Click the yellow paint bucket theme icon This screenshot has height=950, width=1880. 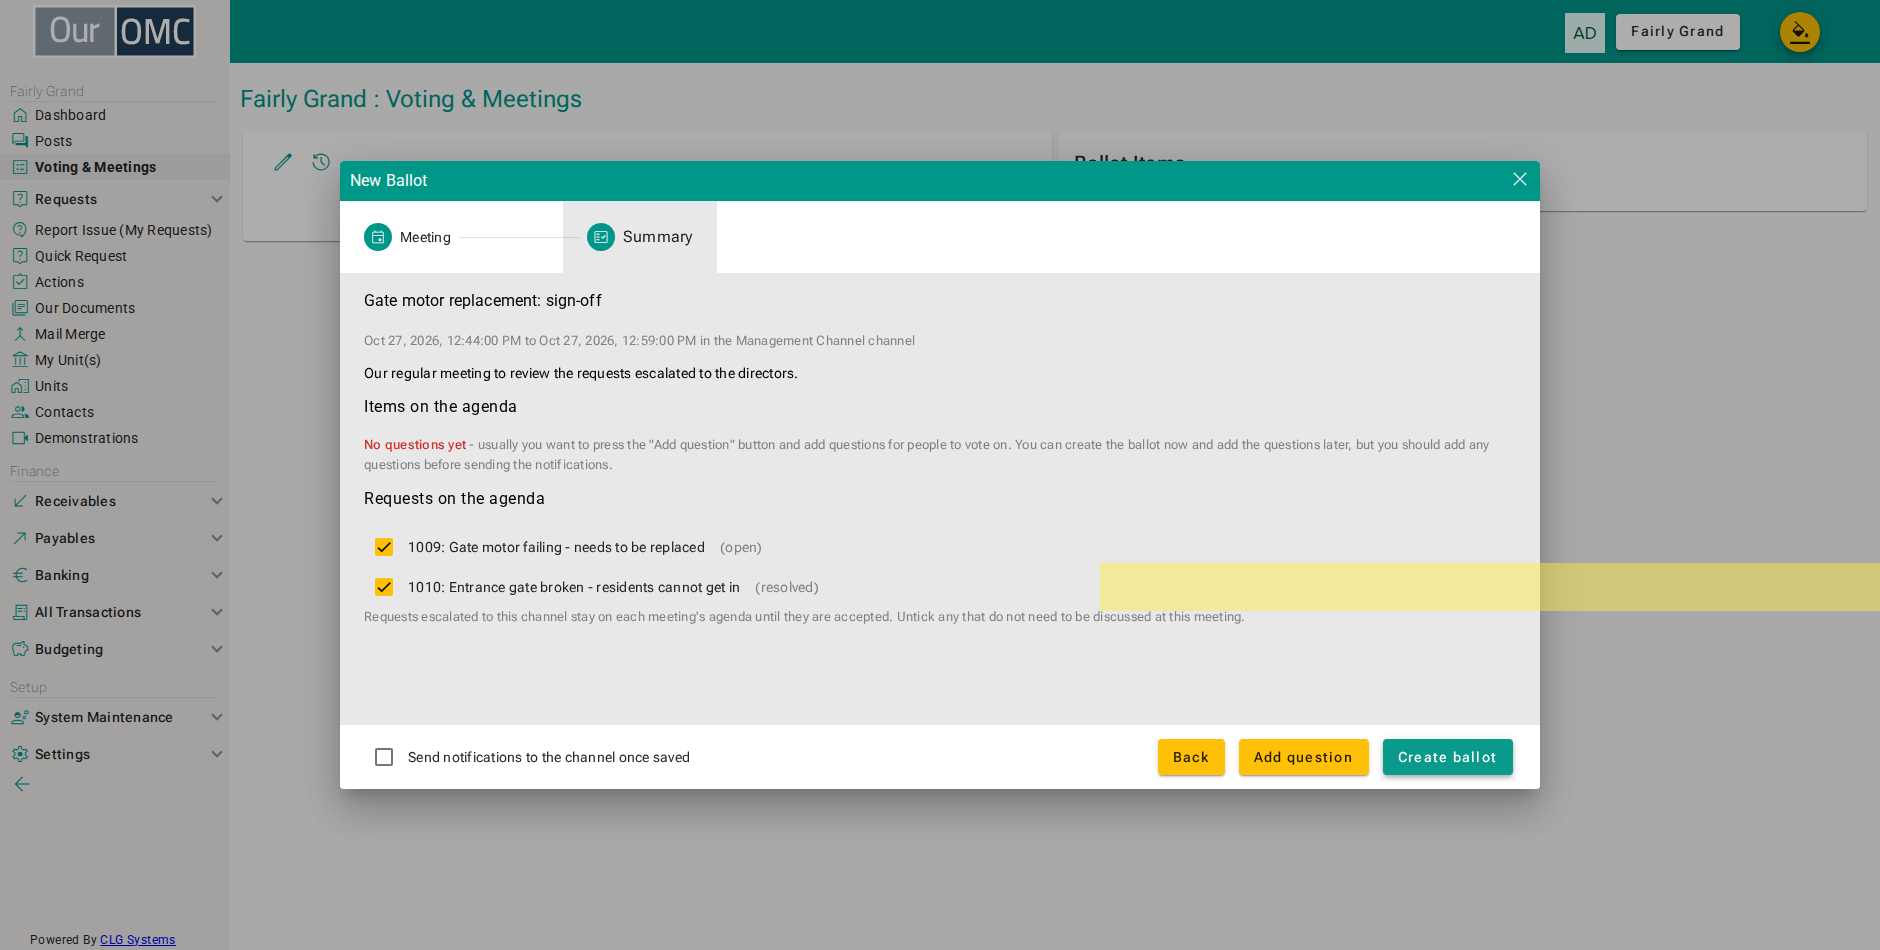1799,32
